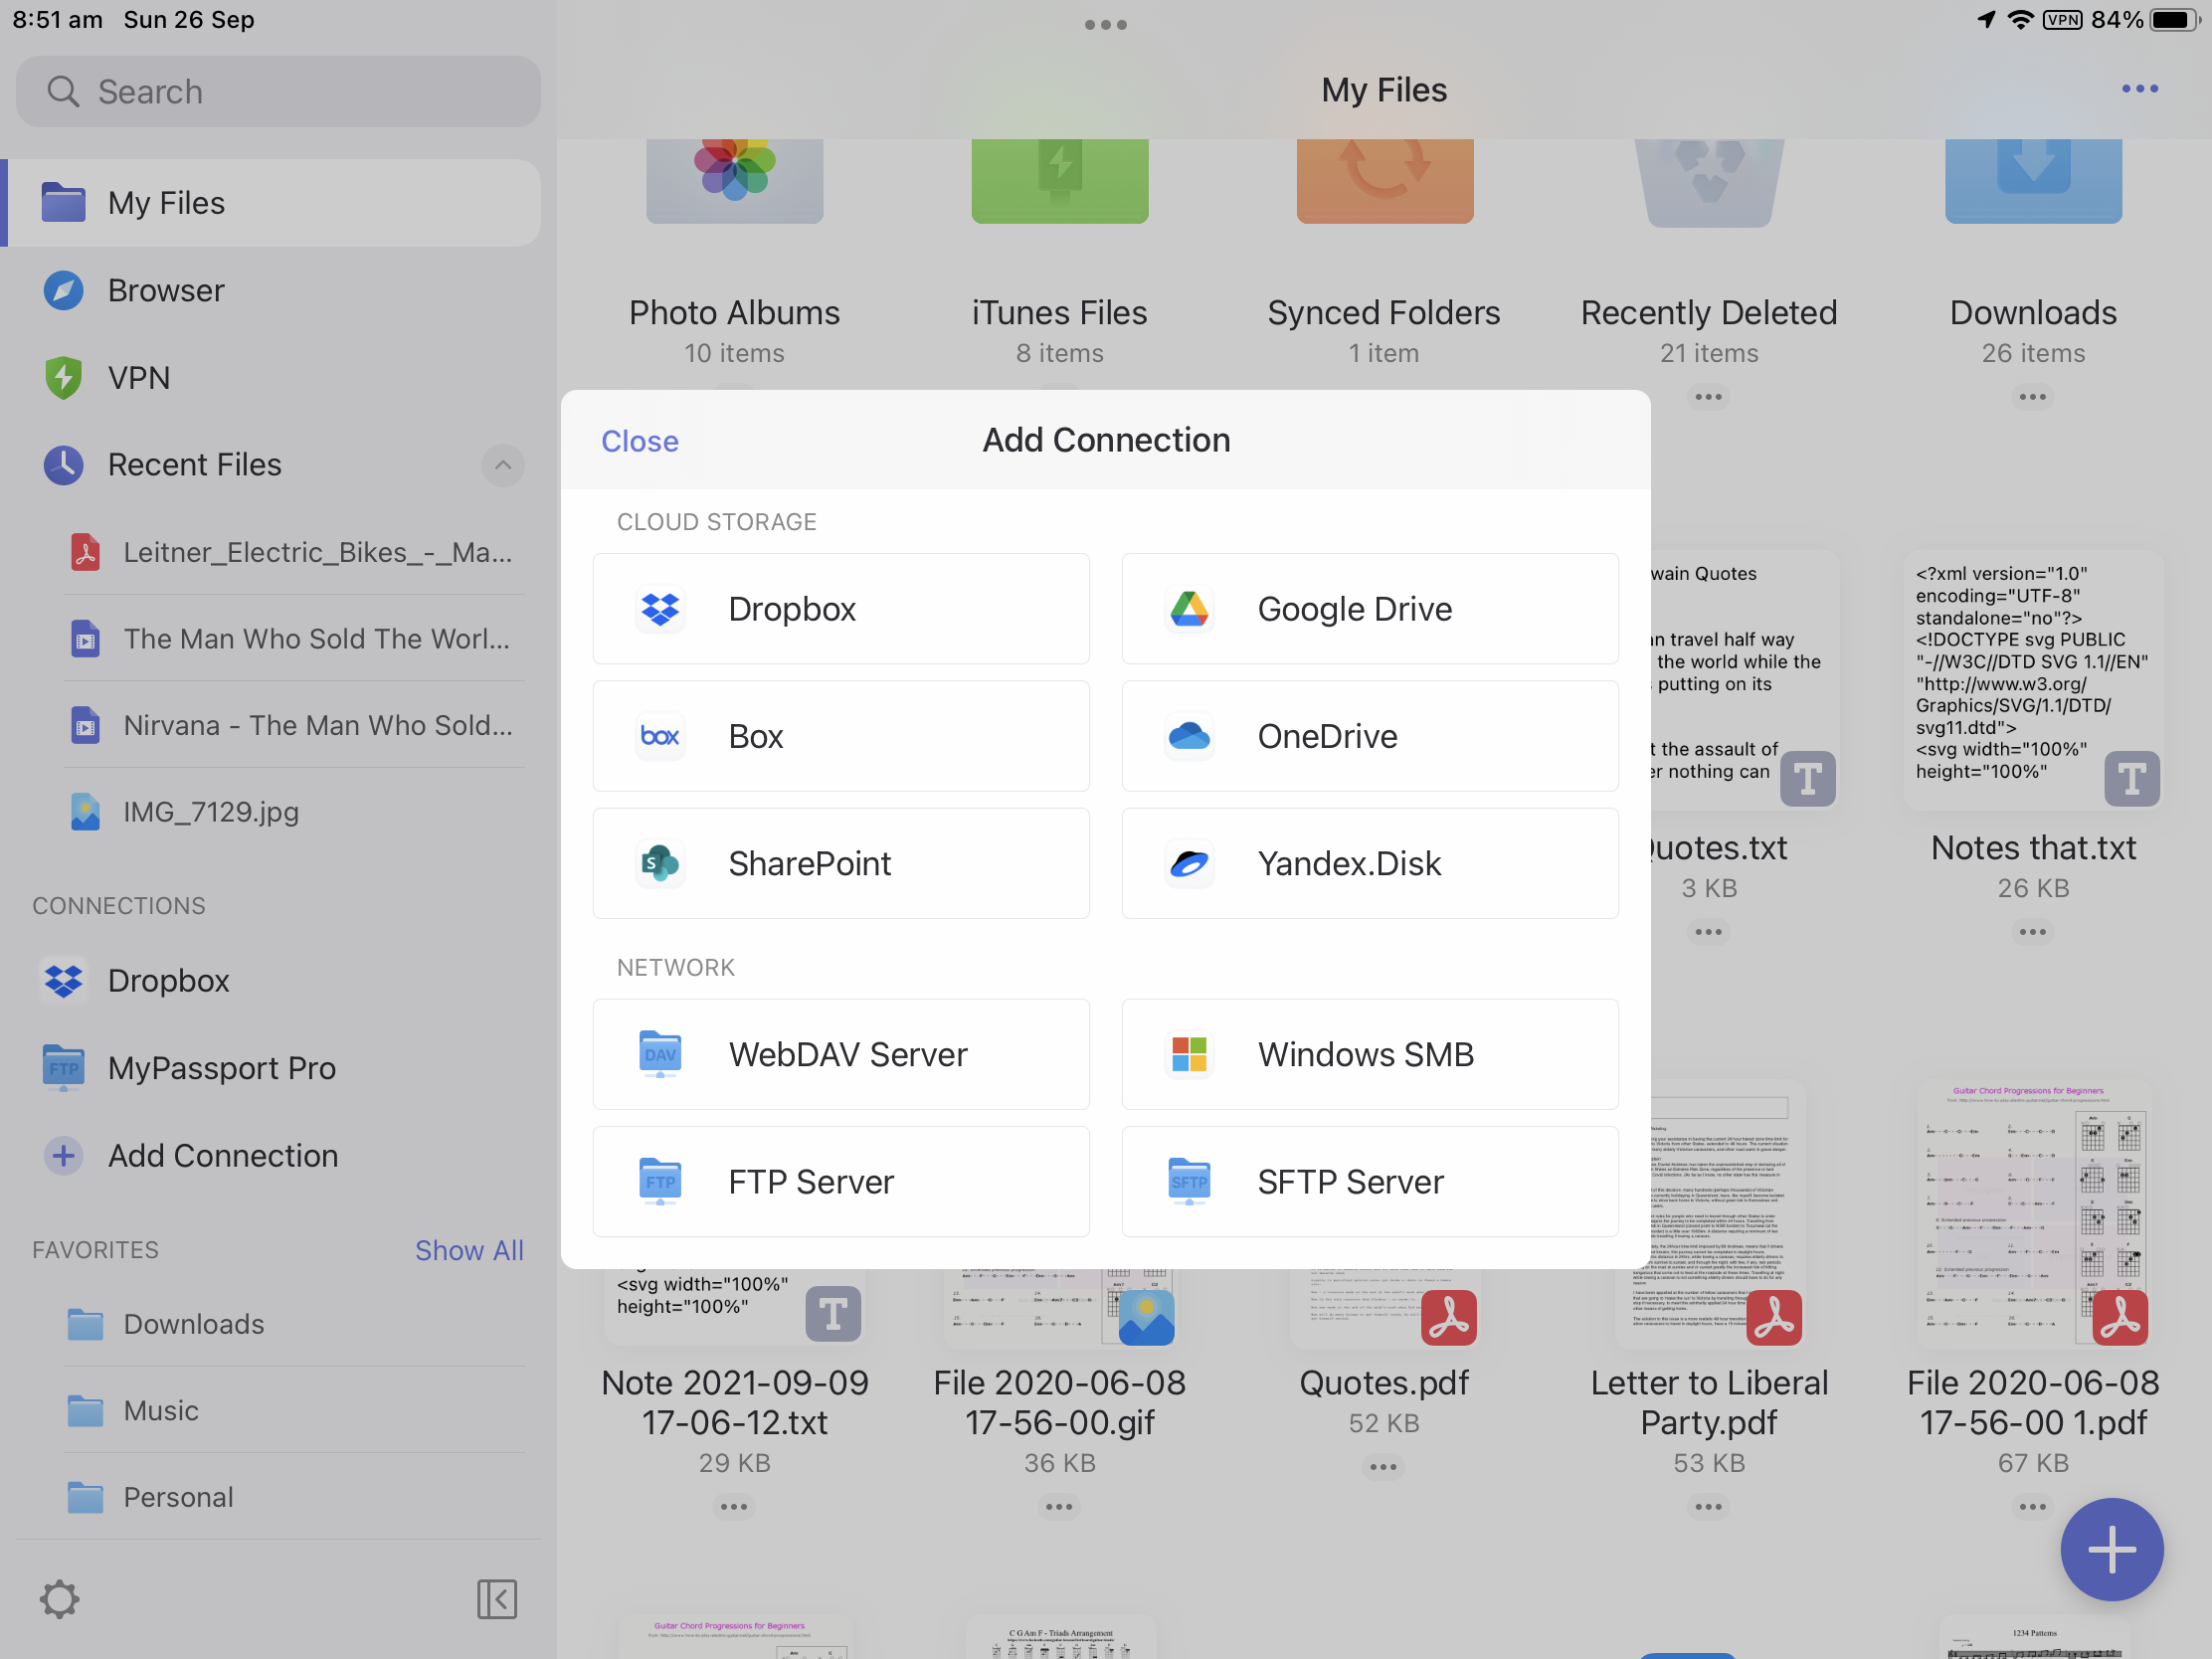Tap the VPN status bar badge
The image size is (2212, 1659).
click(x=2062, y=20)
